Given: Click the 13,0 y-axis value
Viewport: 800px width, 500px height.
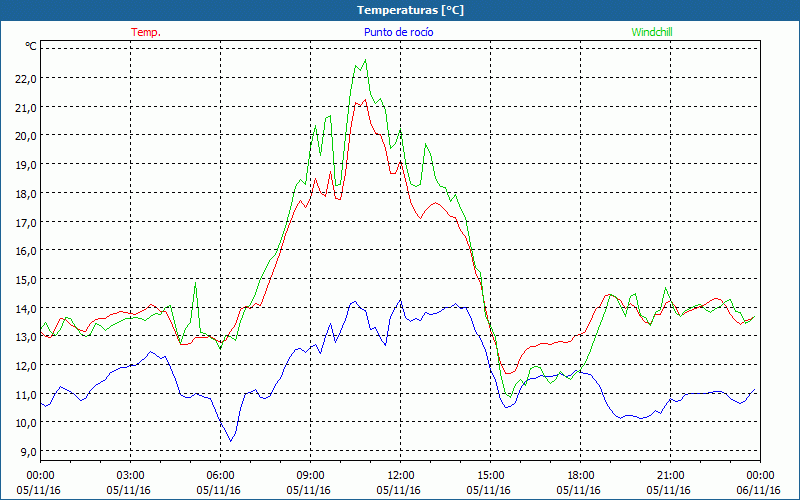Looking at the screenshot, I should pos(27,337).
